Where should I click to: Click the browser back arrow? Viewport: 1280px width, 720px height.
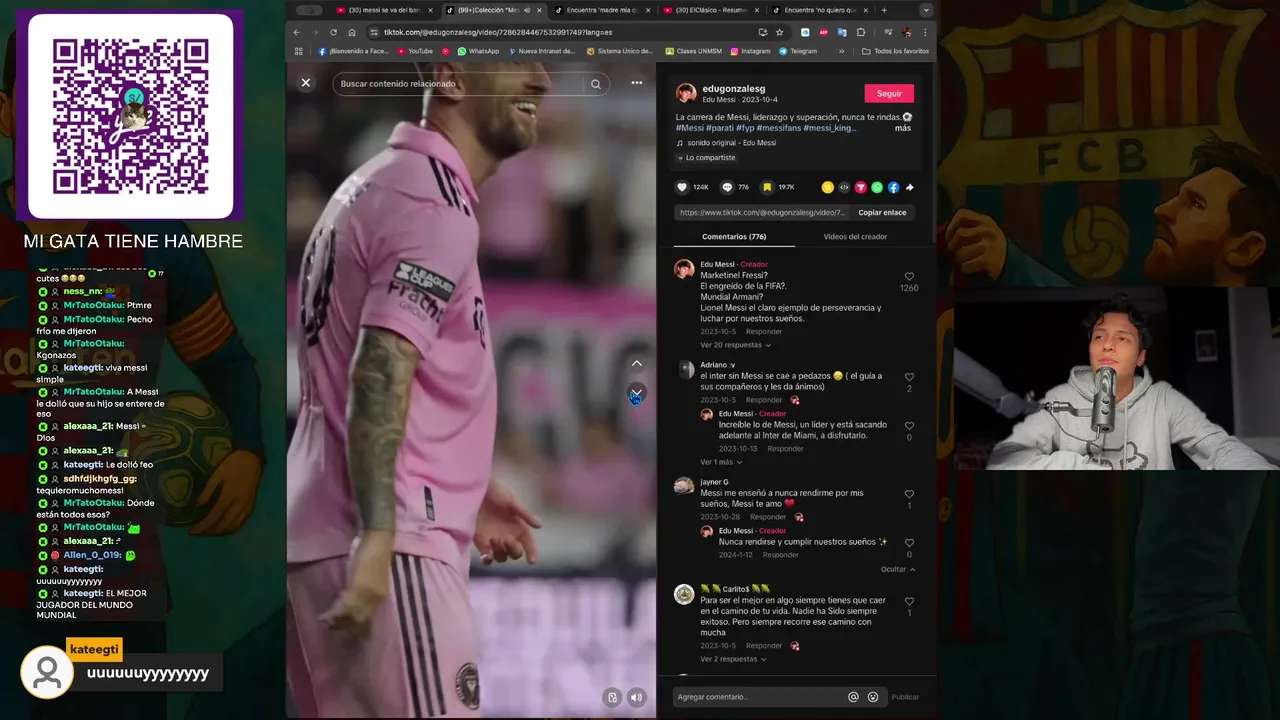(297, 32)
